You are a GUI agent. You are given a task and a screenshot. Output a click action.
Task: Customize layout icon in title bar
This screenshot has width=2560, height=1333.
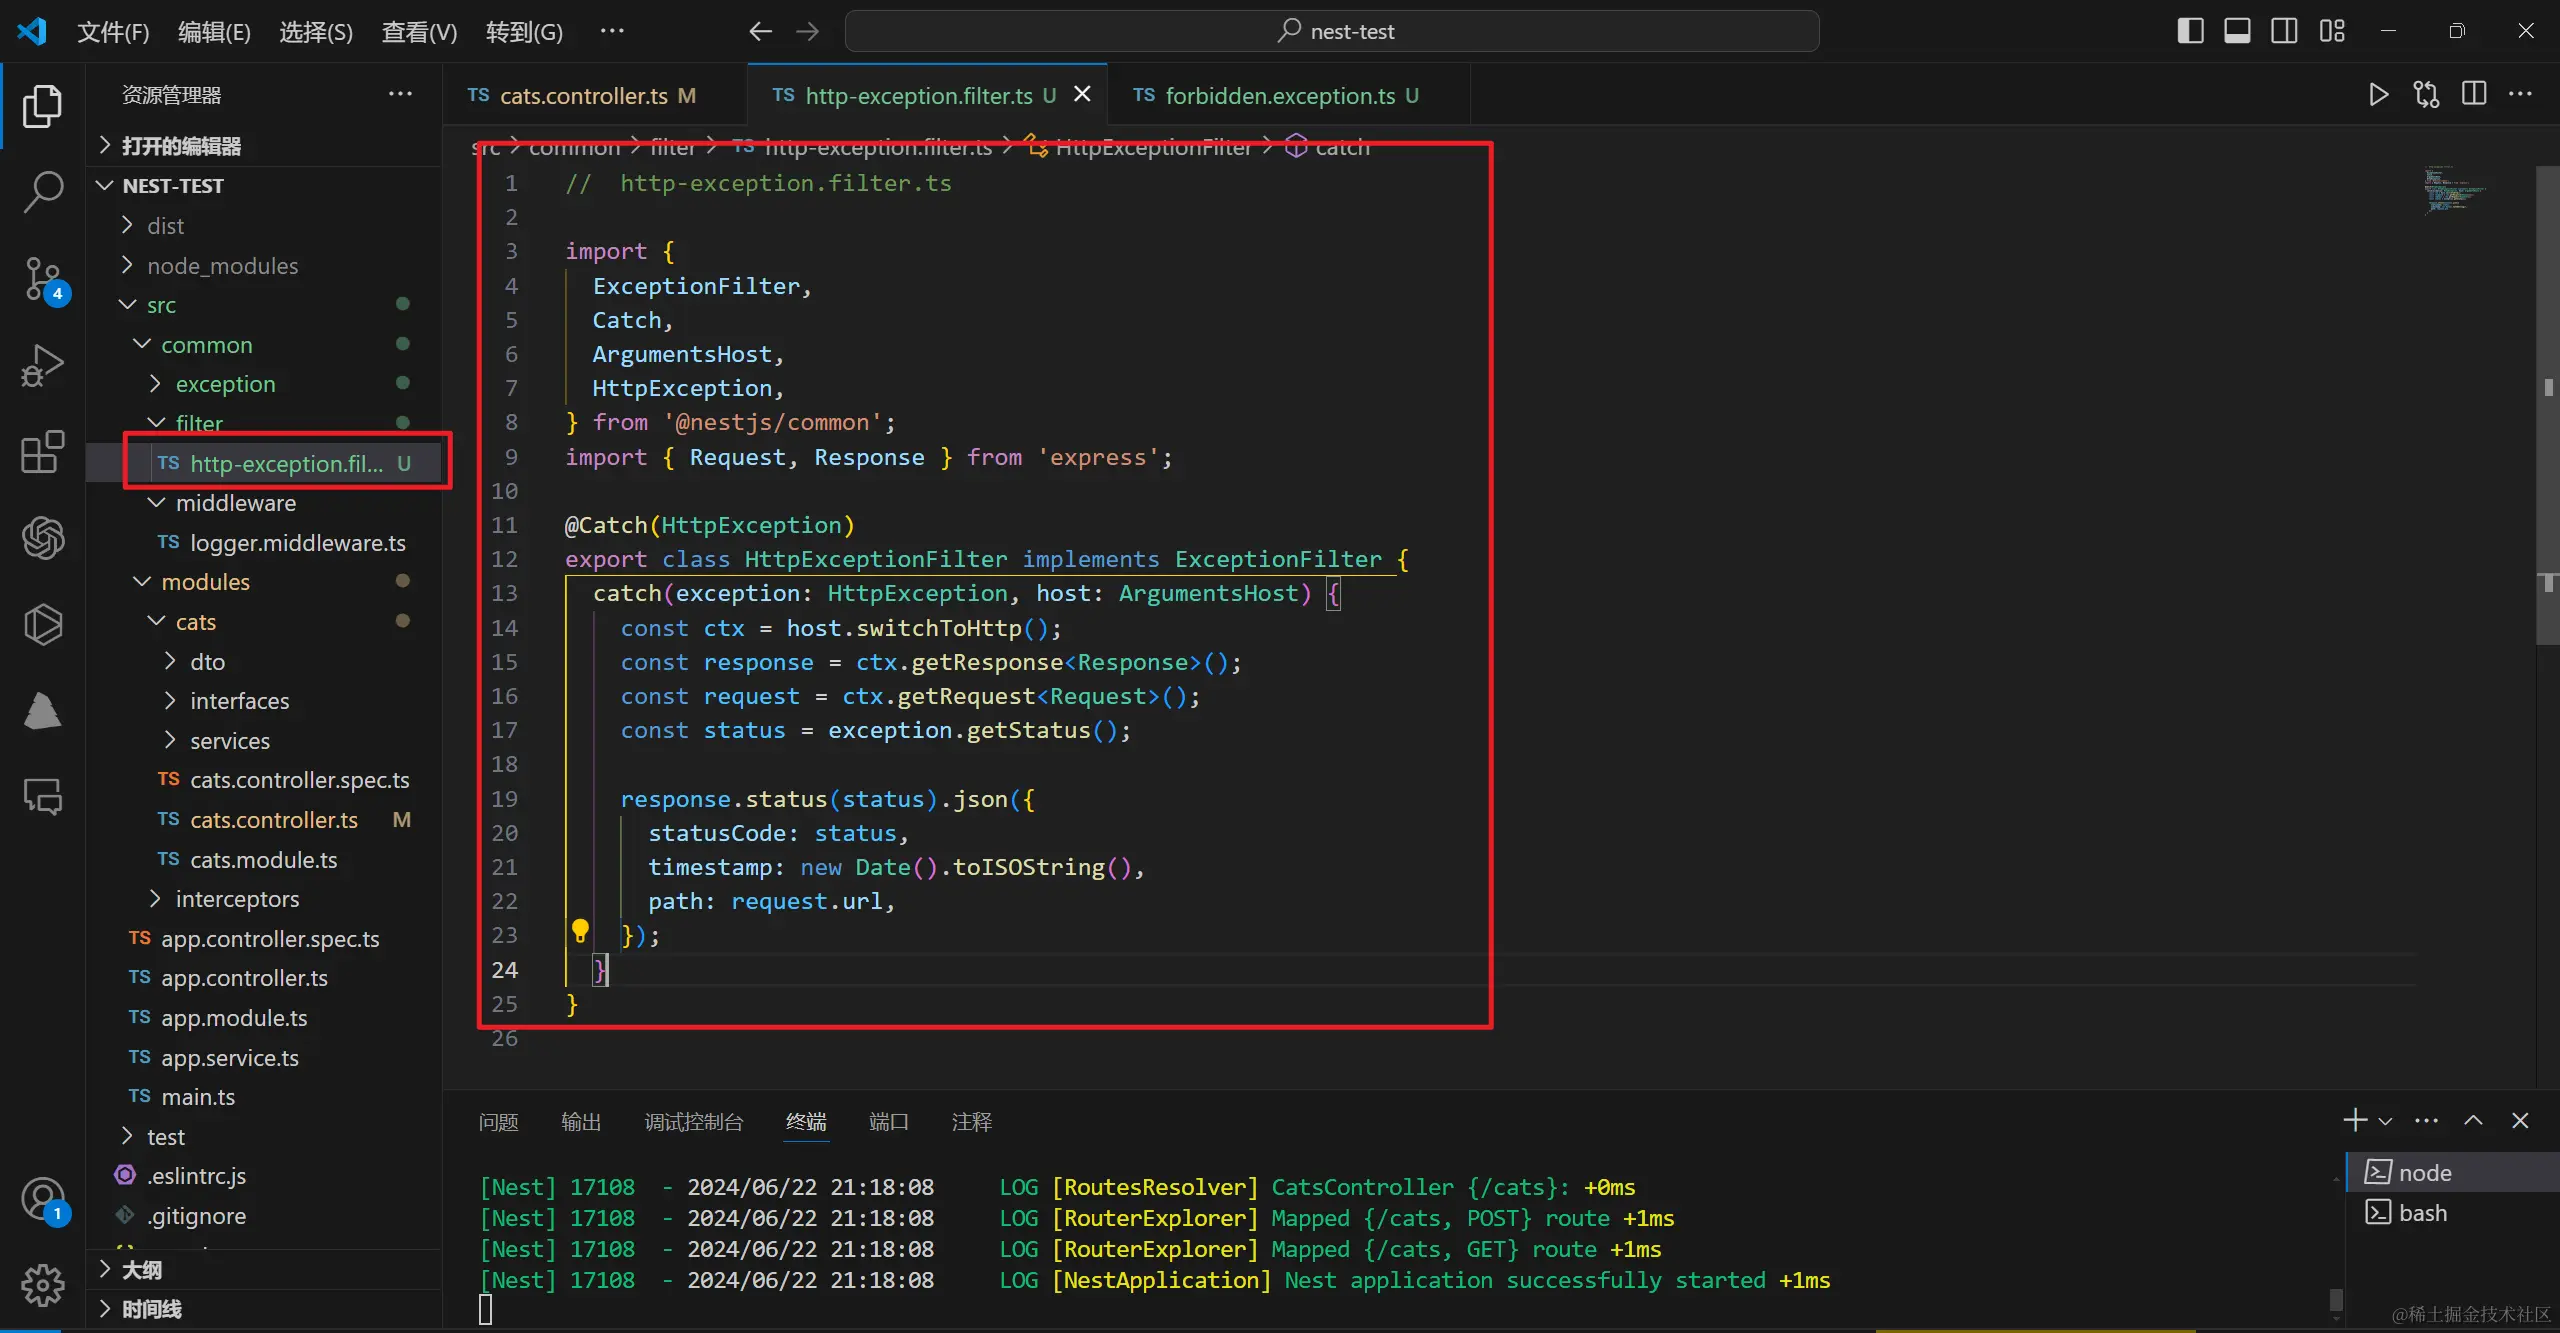(x=2332, y=31)
